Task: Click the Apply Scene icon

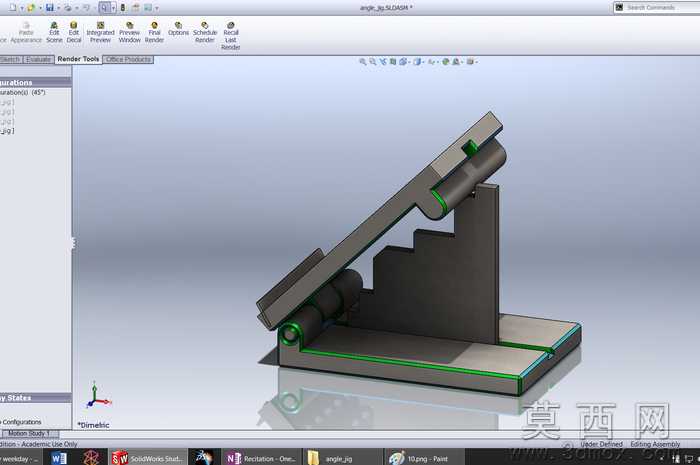Action: [x=456, y=62]
